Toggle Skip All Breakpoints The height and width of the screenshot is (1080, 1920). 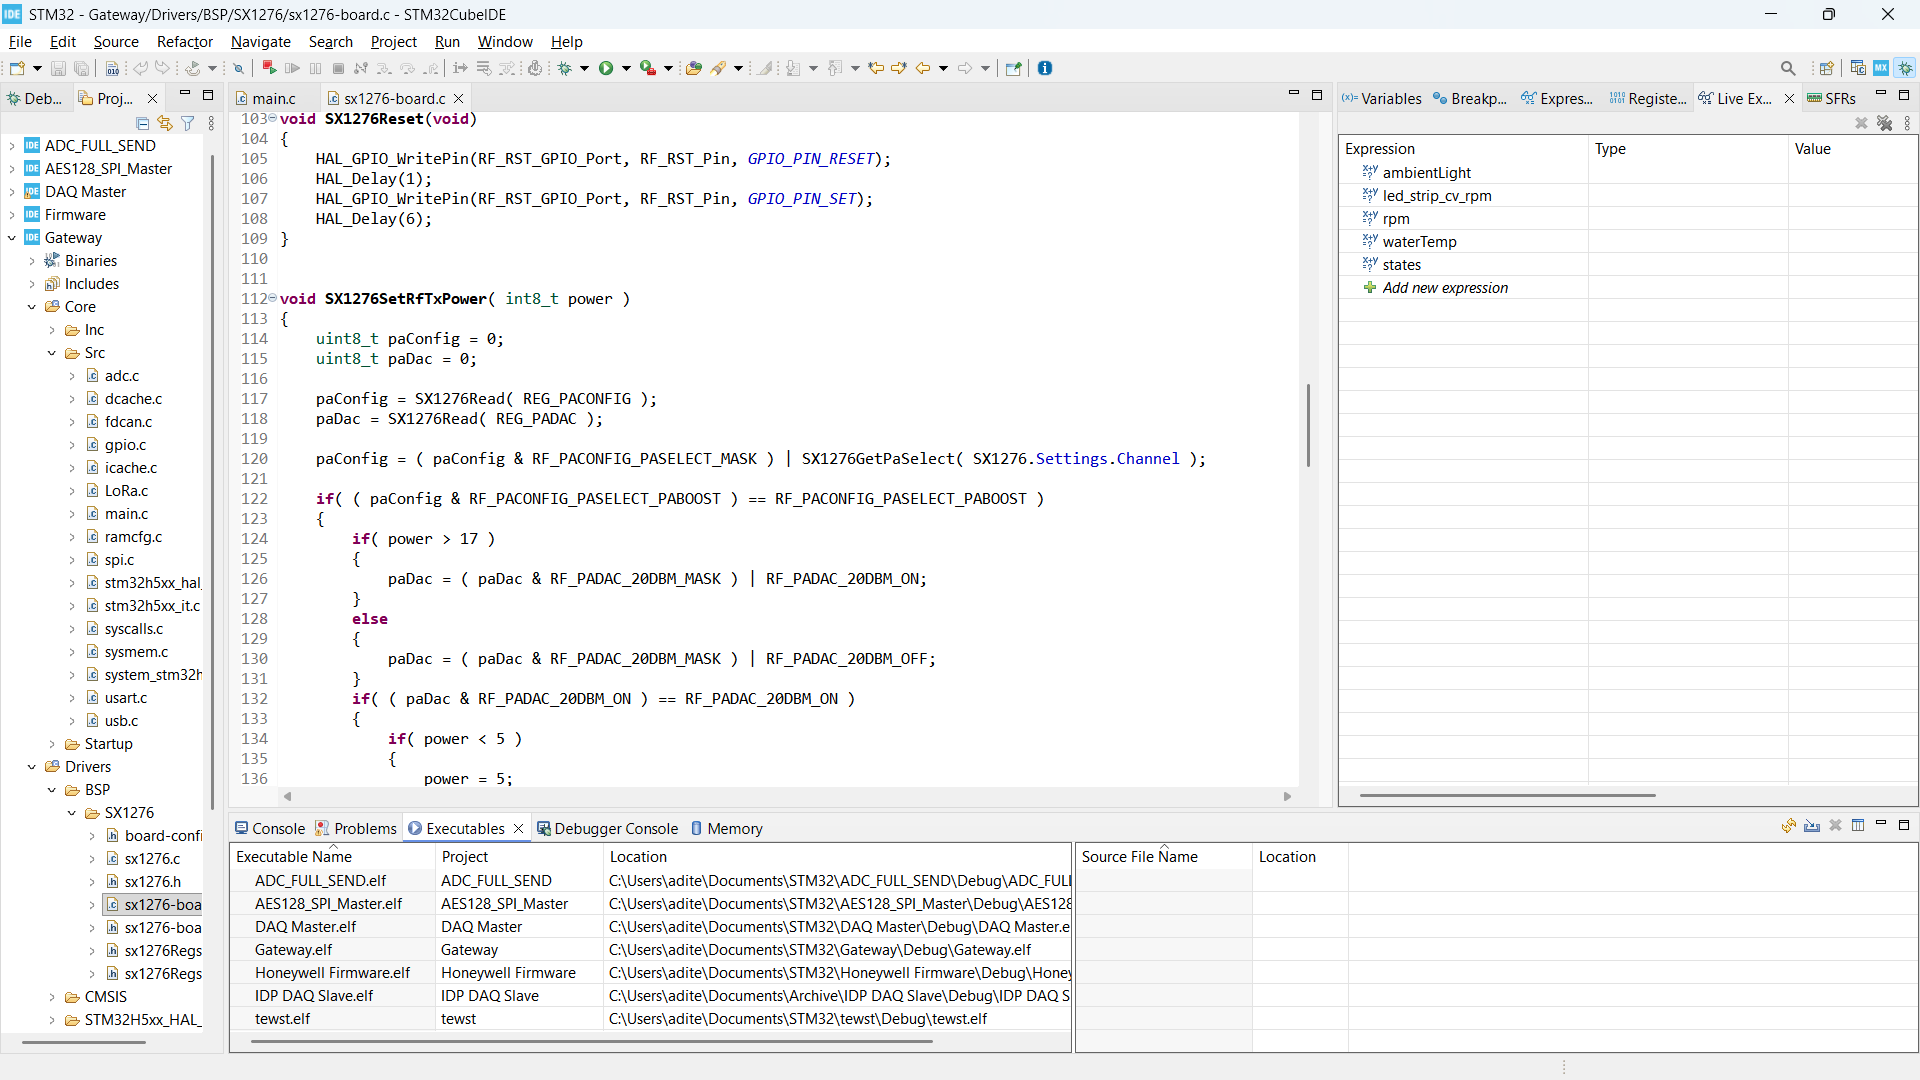238,68
